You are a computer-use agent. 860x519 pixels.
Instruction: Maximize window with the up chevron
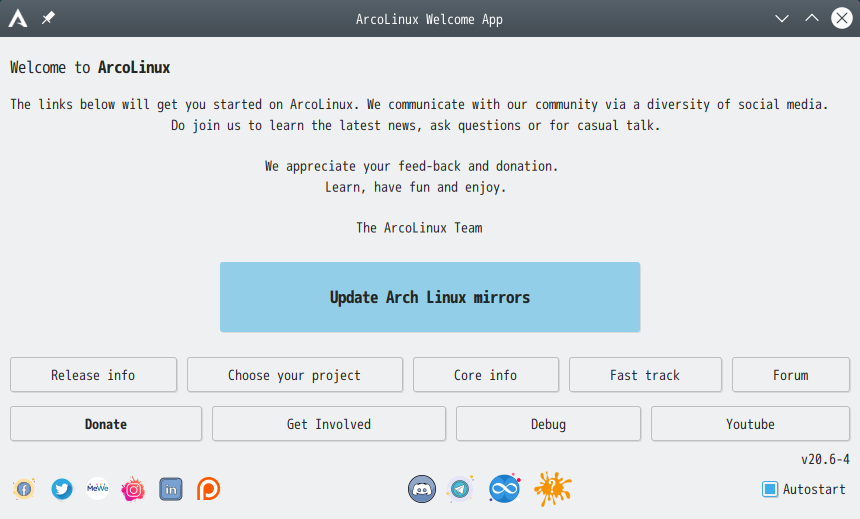pyautogui.click(x=812, y=18)
